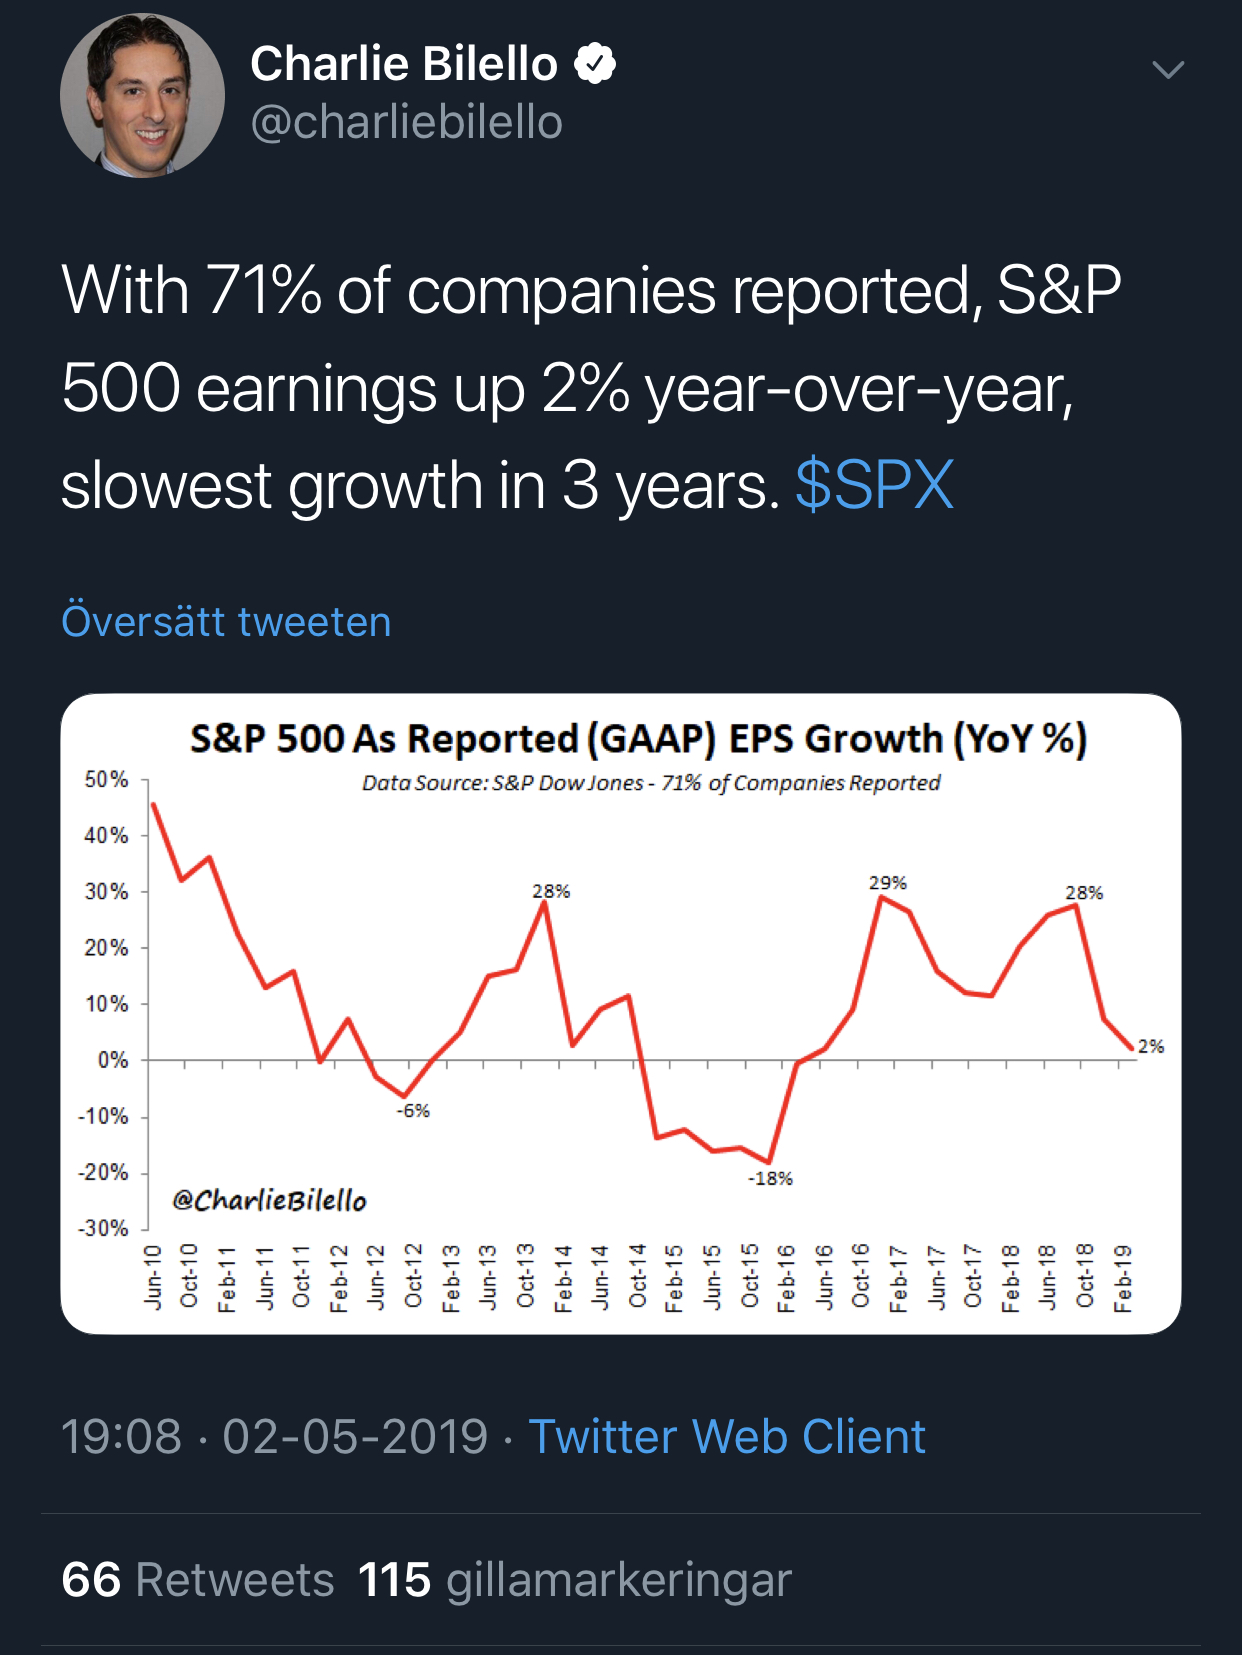Expand the tweet options chevron menu
This screenshot has height=1655, width=1242.
1167,69
